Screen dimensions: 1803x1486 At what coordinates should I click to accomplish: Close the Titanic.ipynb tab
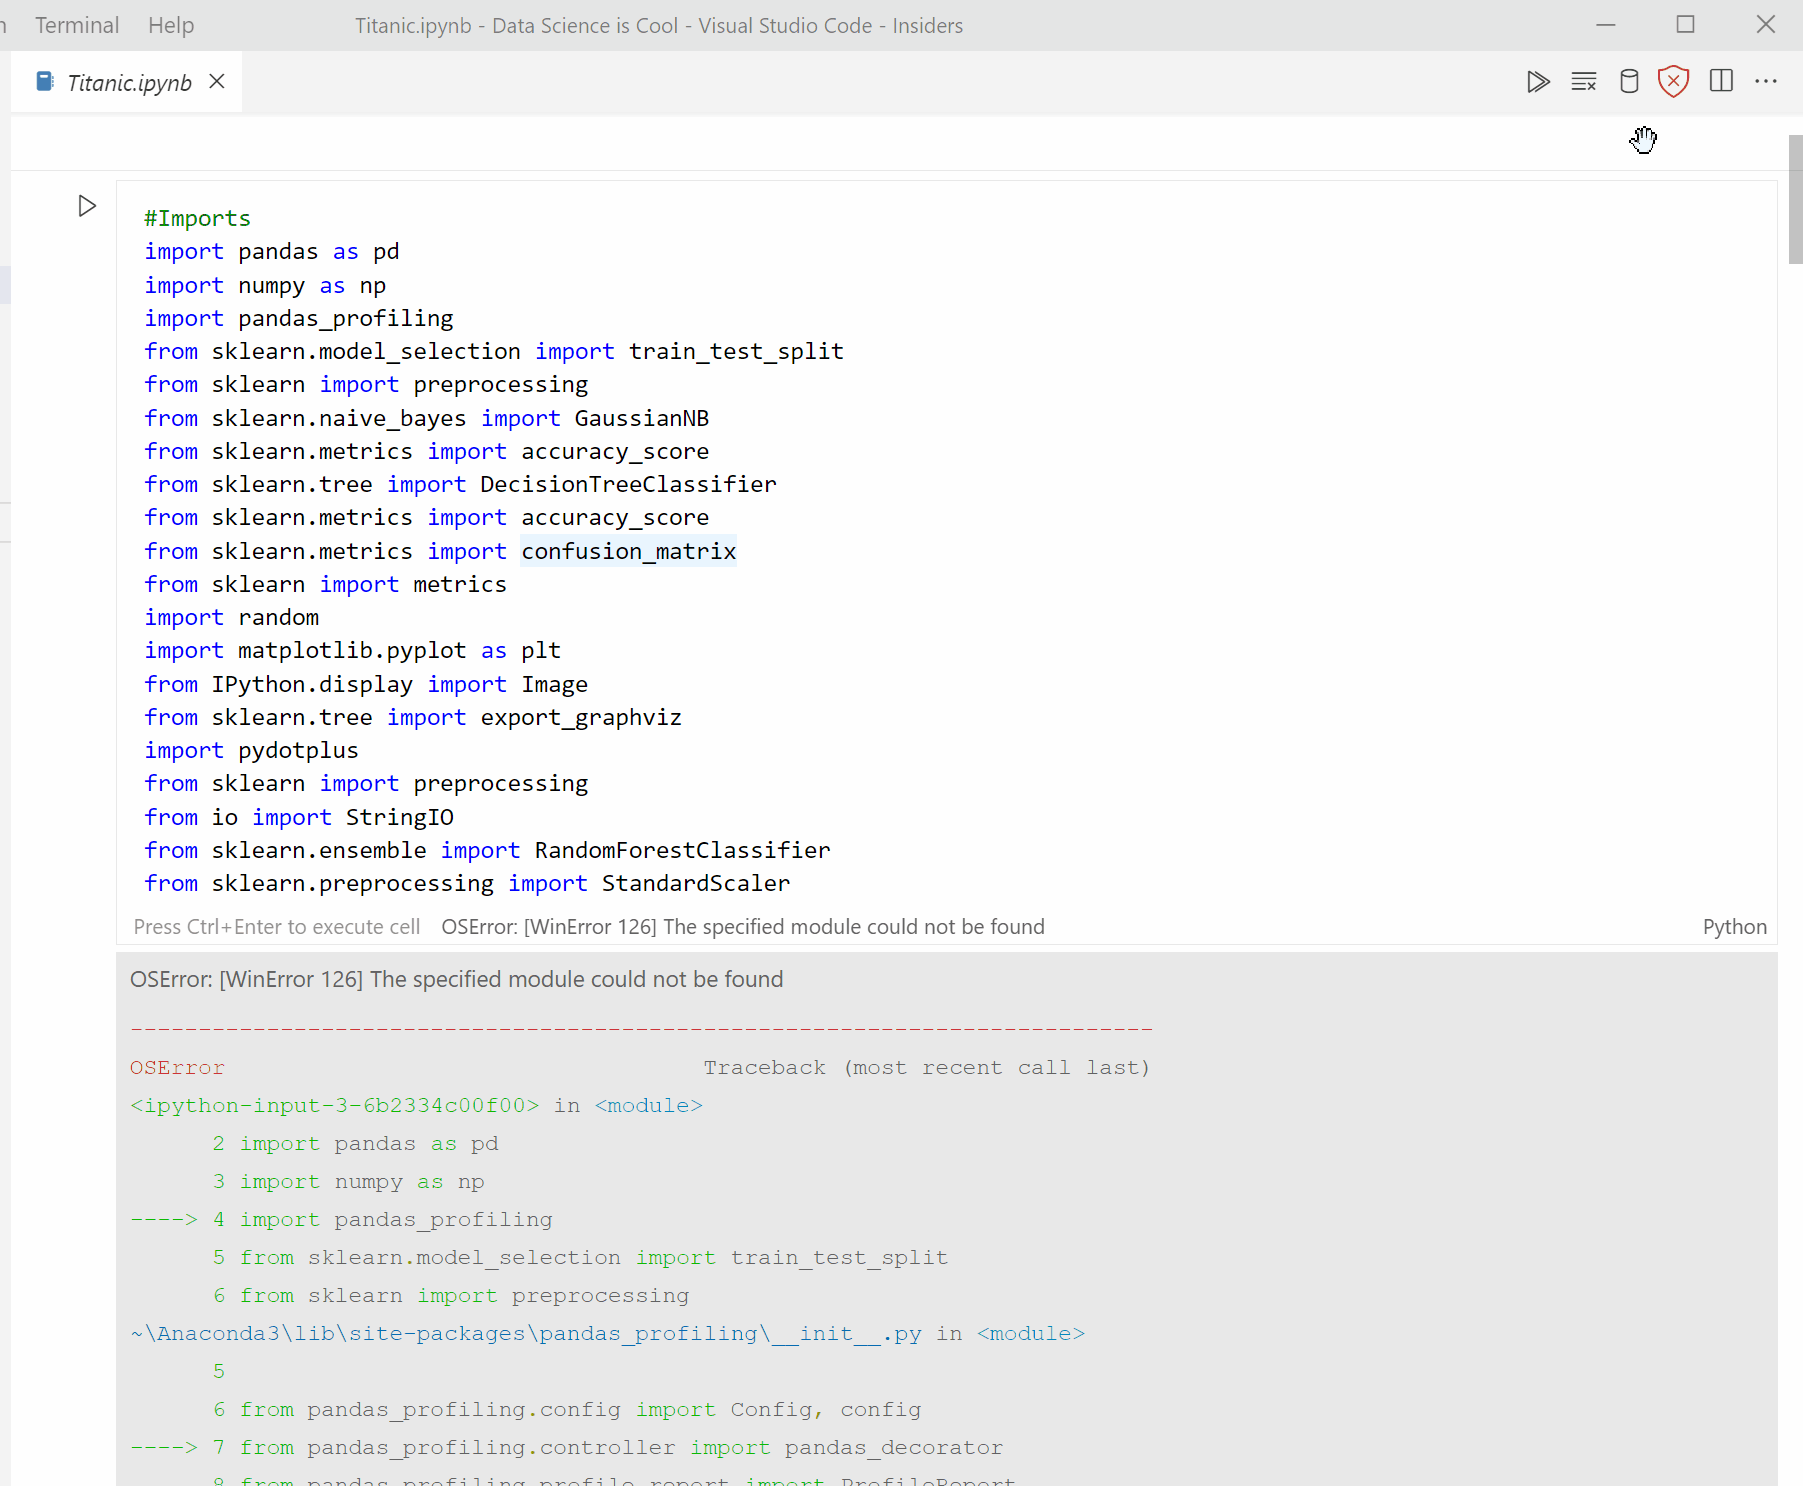217,81
